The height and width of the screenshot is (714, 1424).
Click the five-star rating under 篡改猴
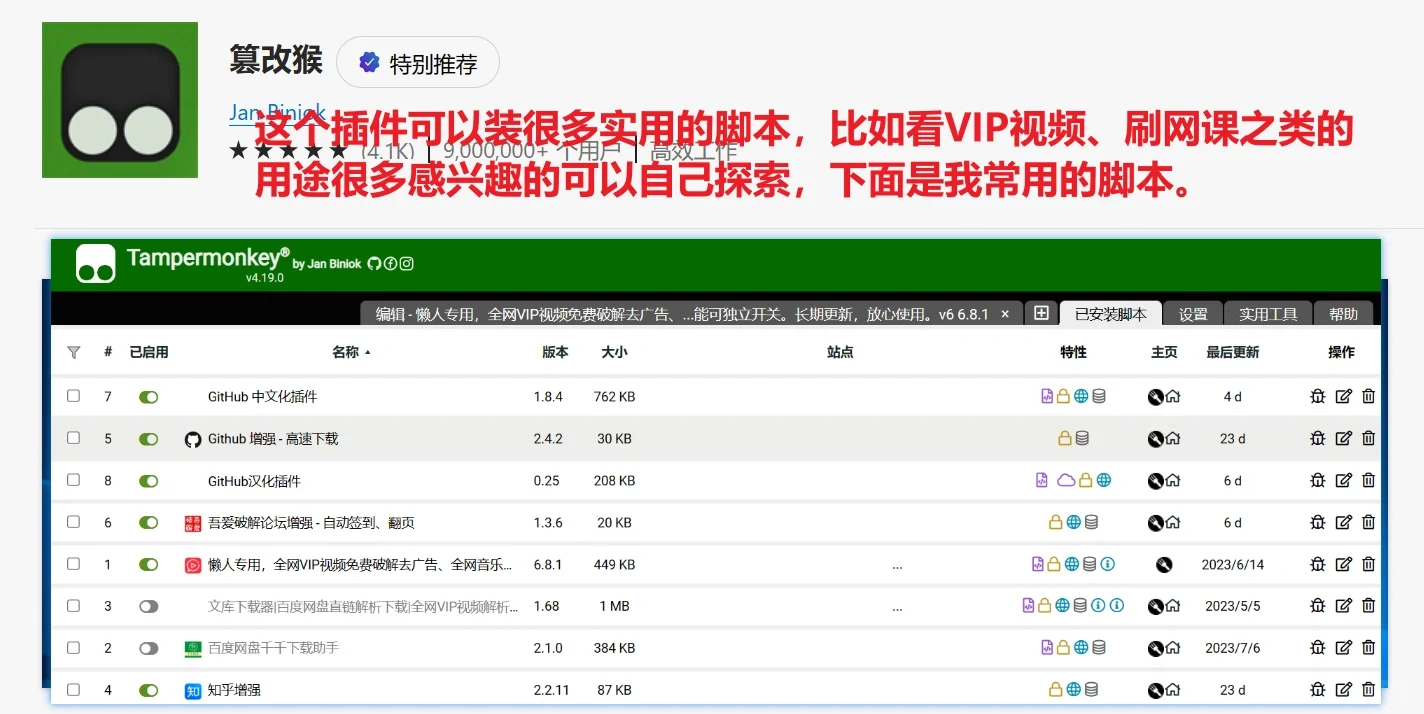click(288, 152)
